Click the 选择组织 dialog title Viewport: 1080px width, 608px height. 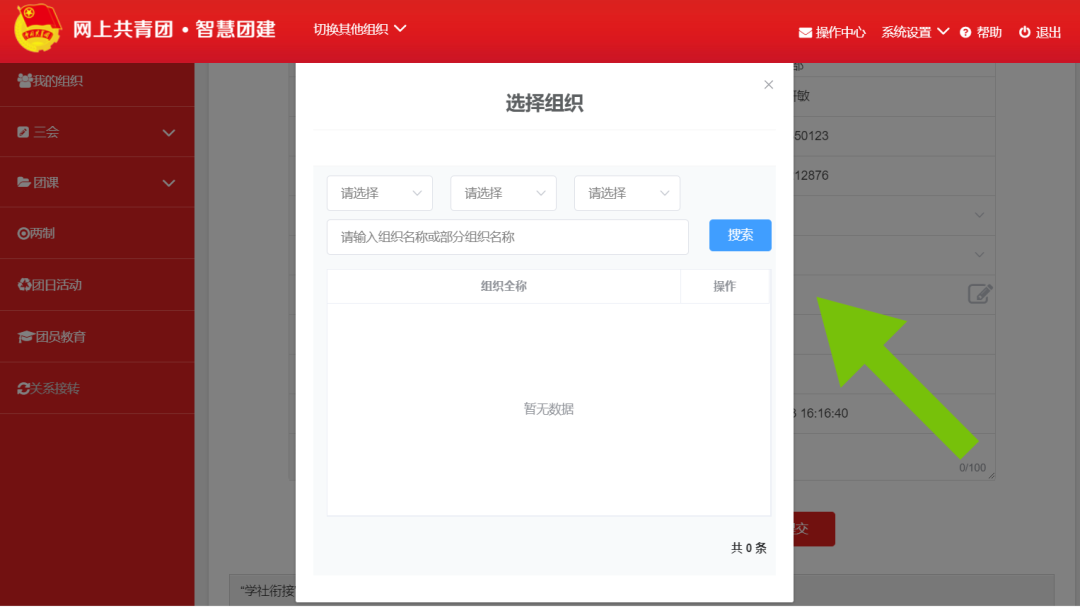(x=544, y=103)
